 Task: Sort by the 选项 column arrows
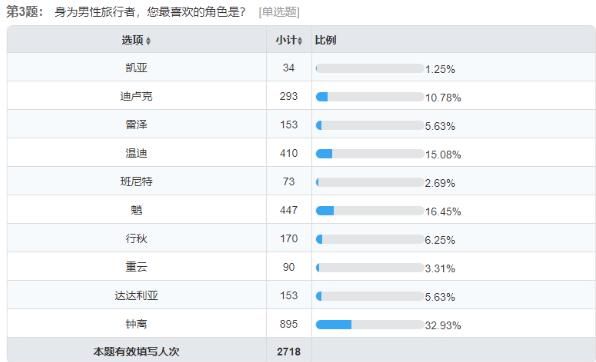pyautogui.click(x=148, y=41)
